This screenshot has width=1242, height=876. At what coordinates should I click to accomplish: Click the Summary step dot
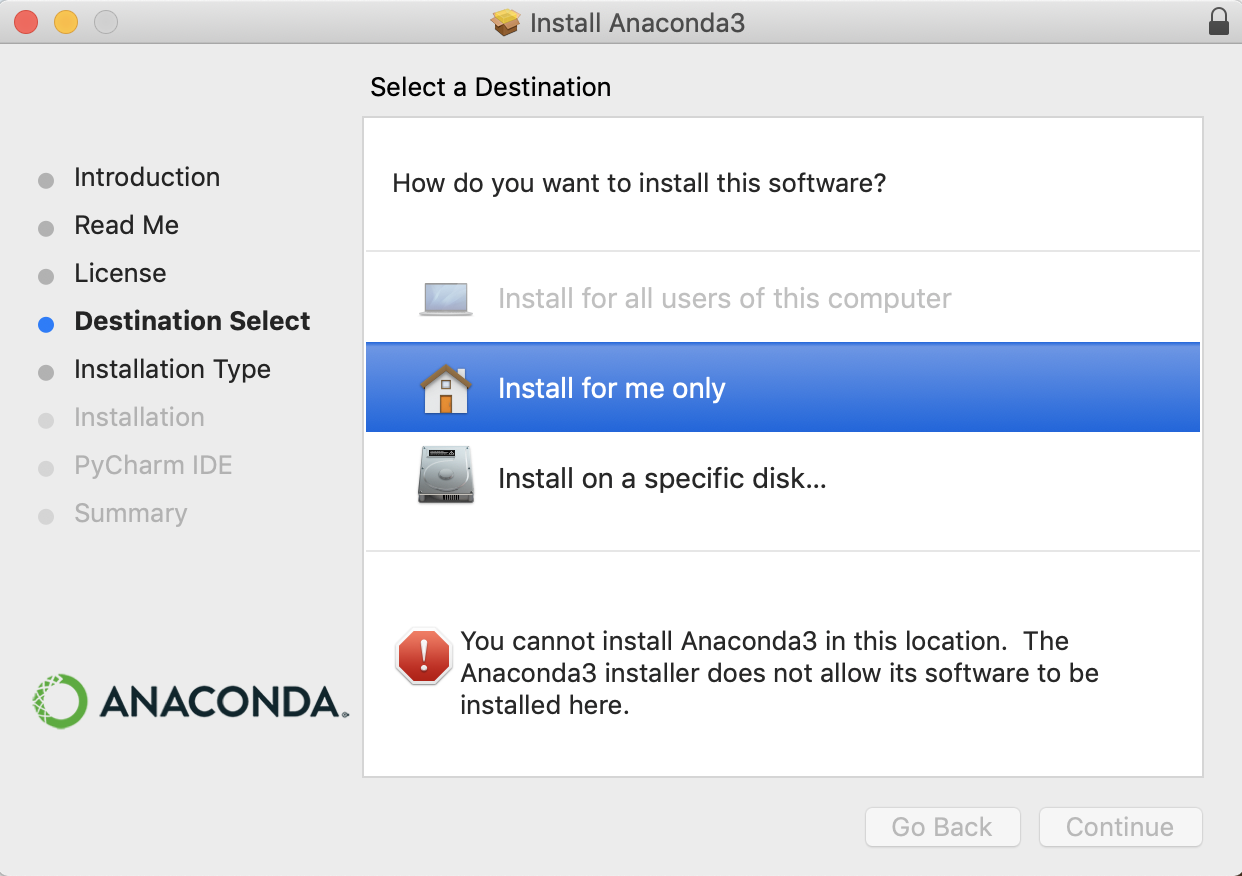pos(45,513)
